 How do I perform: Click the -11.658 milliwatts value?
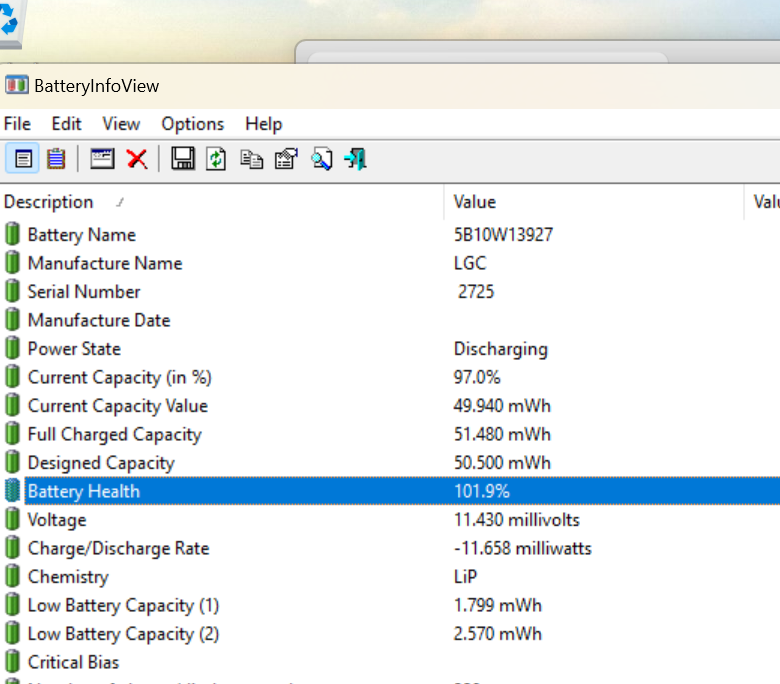[522, 548]
